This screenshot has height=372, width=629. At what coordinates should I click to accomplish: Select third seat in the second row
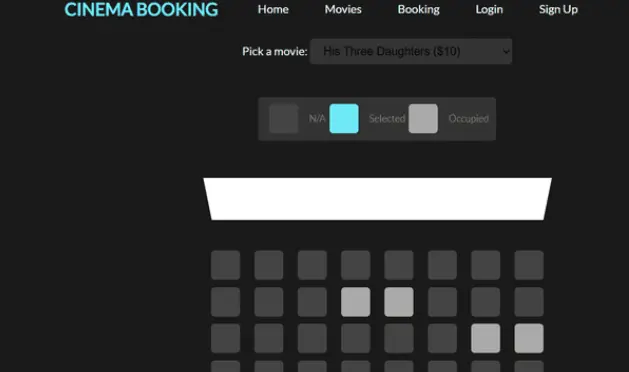[x=312, y=302]
